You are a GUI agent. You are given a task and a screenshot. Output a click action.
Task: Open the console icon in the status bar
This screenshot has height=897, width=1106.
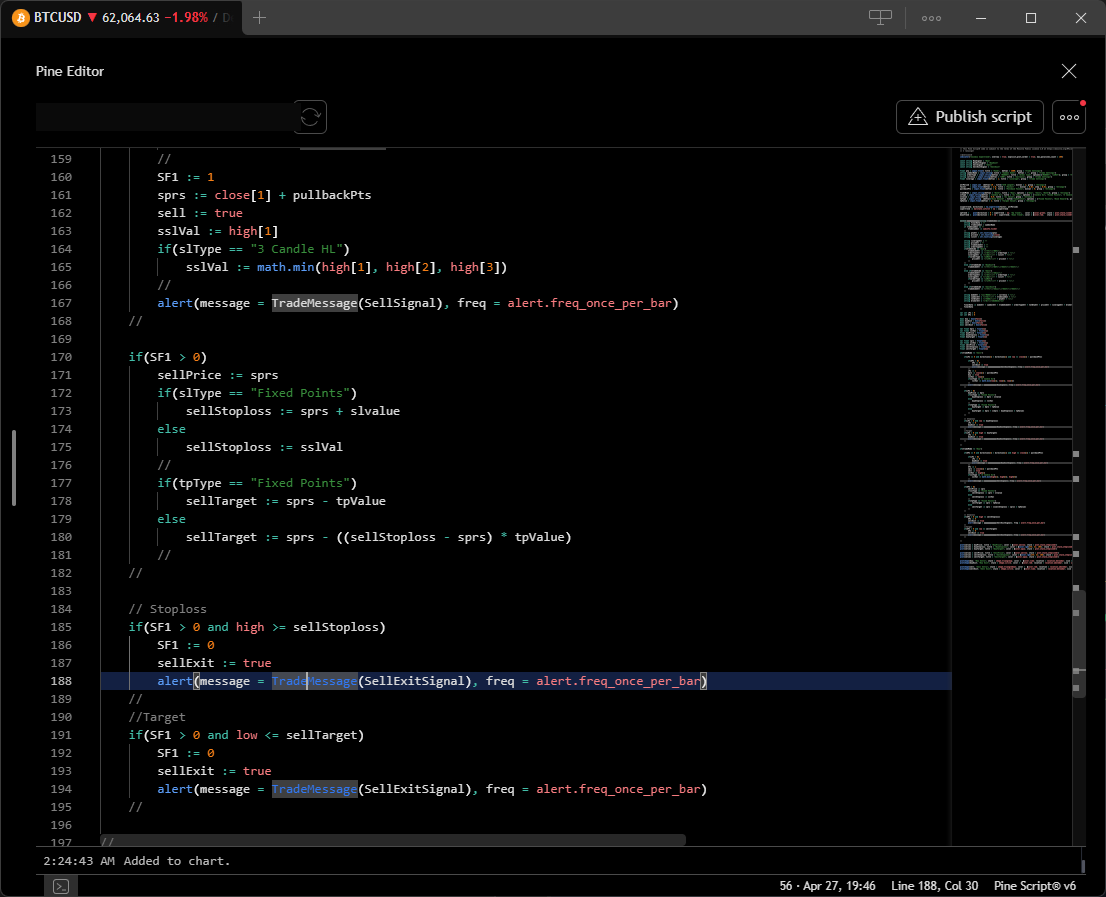61,886
